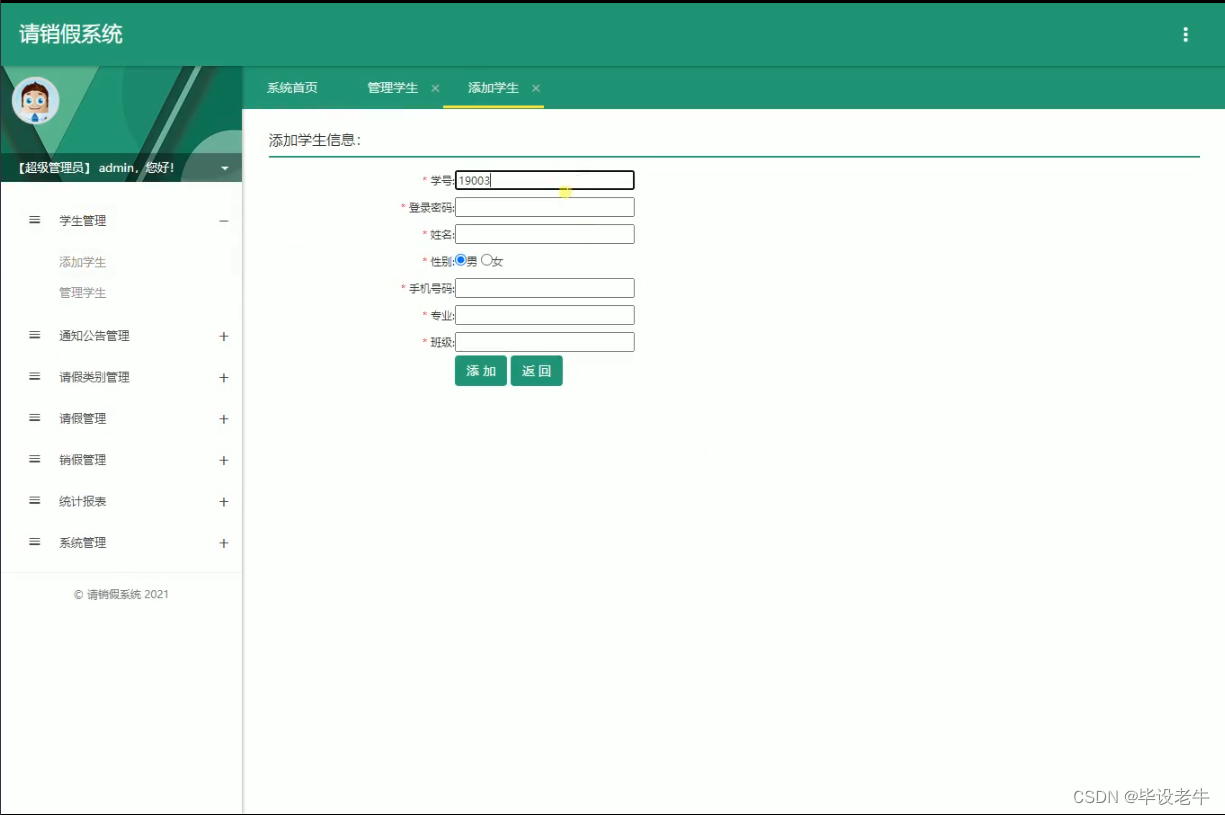Click hamburger icon beside 请假类别管理
Viewport: 1225px width, 815px height.
pyautogui.click(x=35, y=377)
